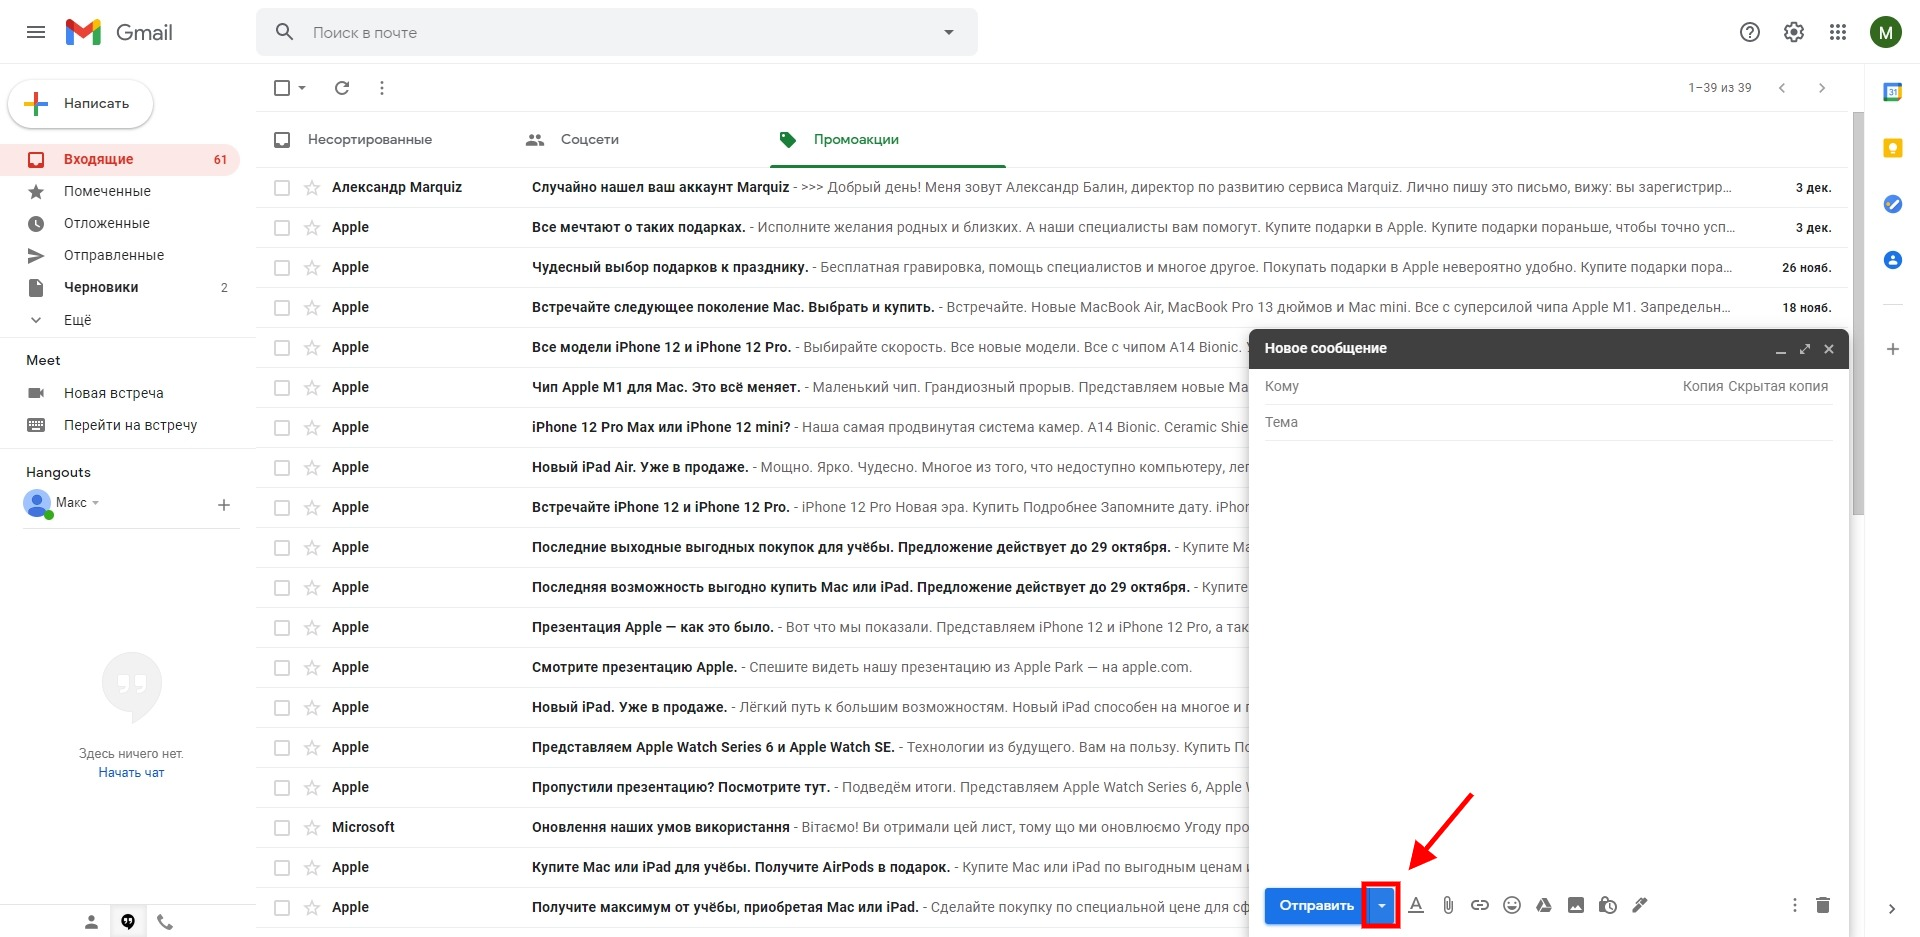
Task: Open text formatting options in compose
Action: pyautogui.click(x=1416, y=905)
